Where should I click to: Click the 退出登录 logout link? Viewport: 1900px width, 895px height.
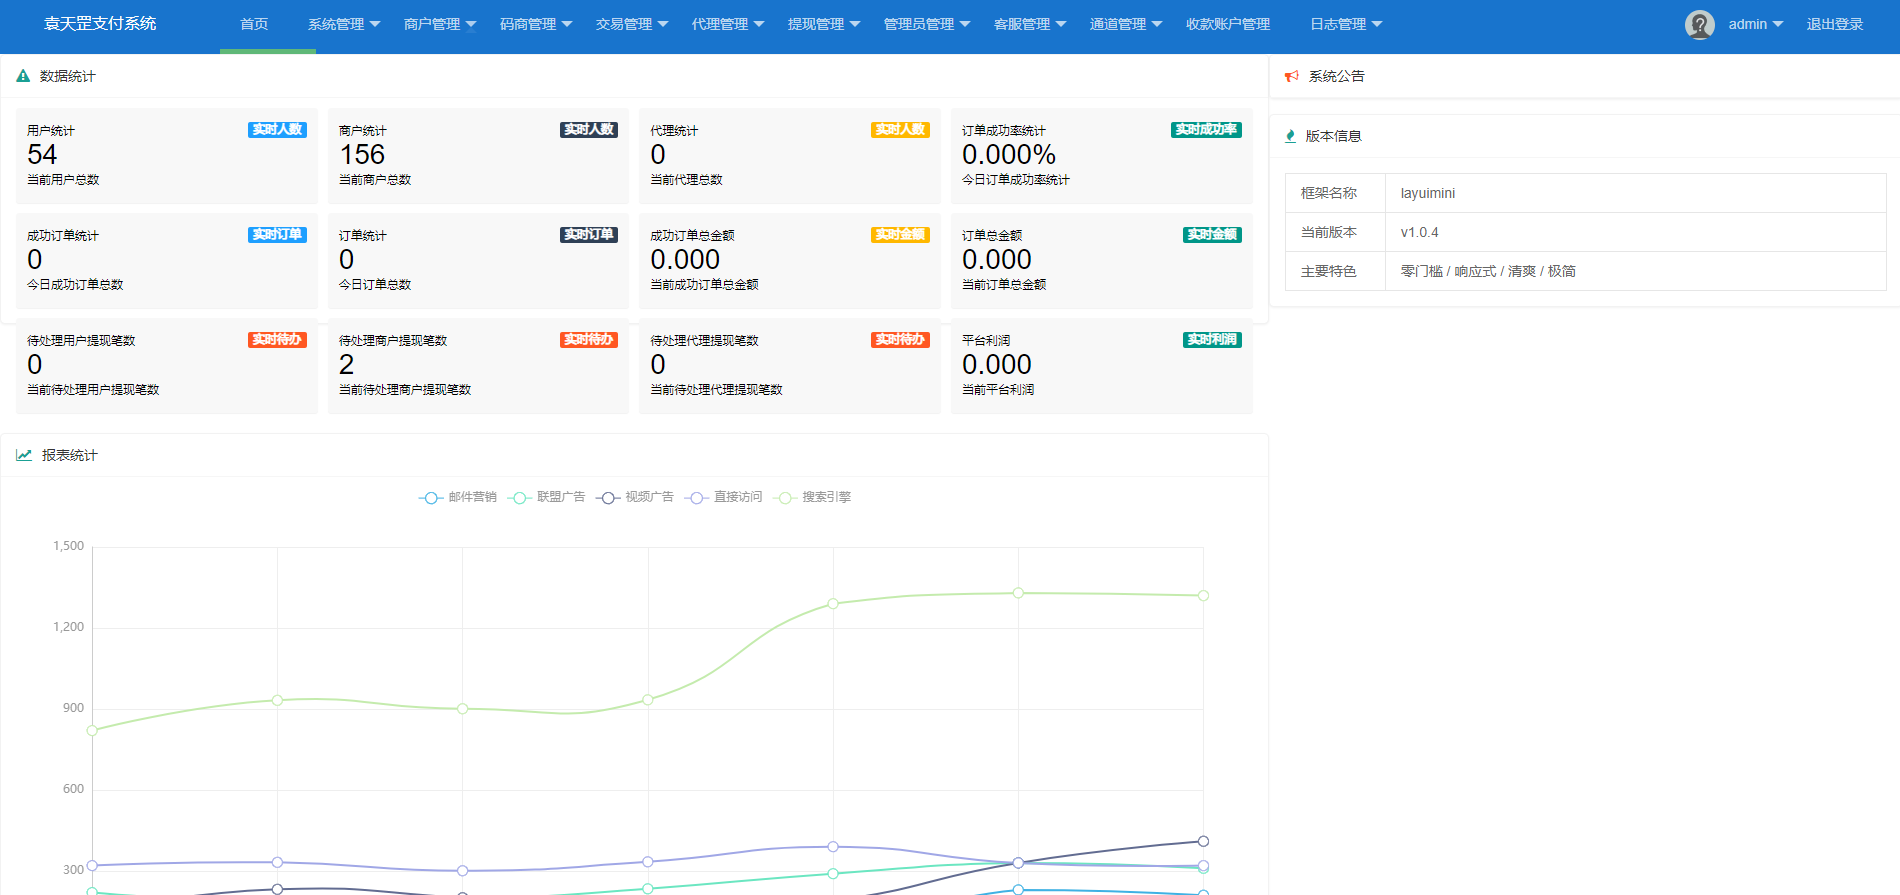coord(1834,24)
